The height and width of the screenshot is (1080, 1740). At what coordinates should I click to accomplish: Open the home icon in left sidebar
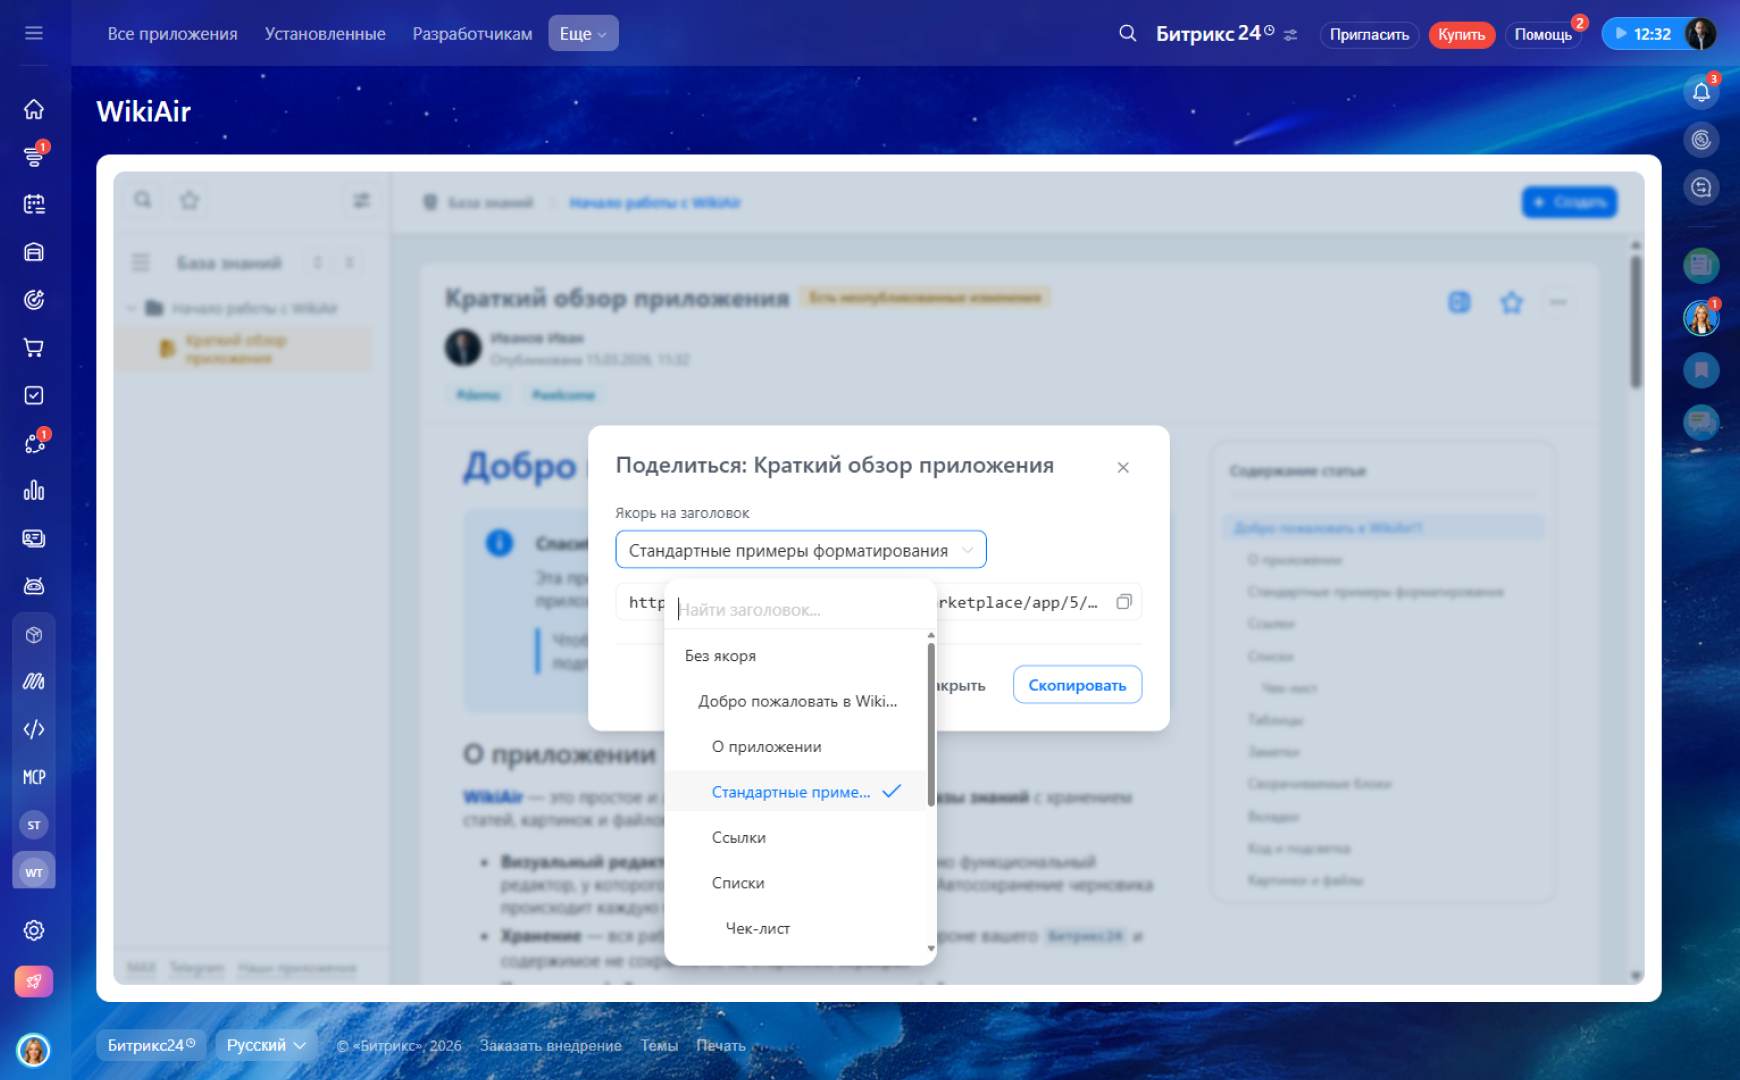pyautogui.click(x=34, y=109)
